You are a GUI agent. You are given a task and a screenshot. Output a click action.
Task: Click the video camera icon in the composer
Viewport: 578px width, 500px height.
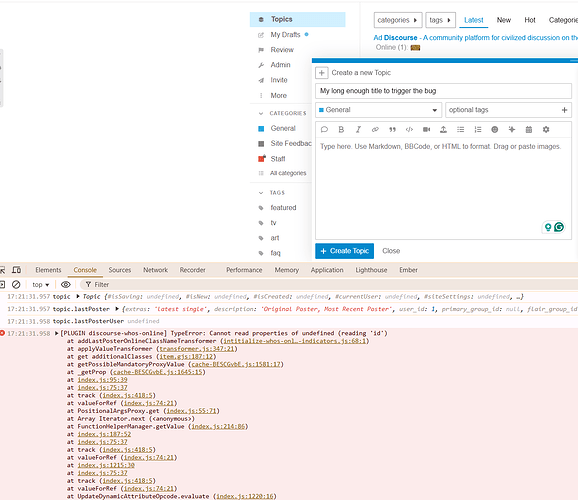[x=426, y=129]
